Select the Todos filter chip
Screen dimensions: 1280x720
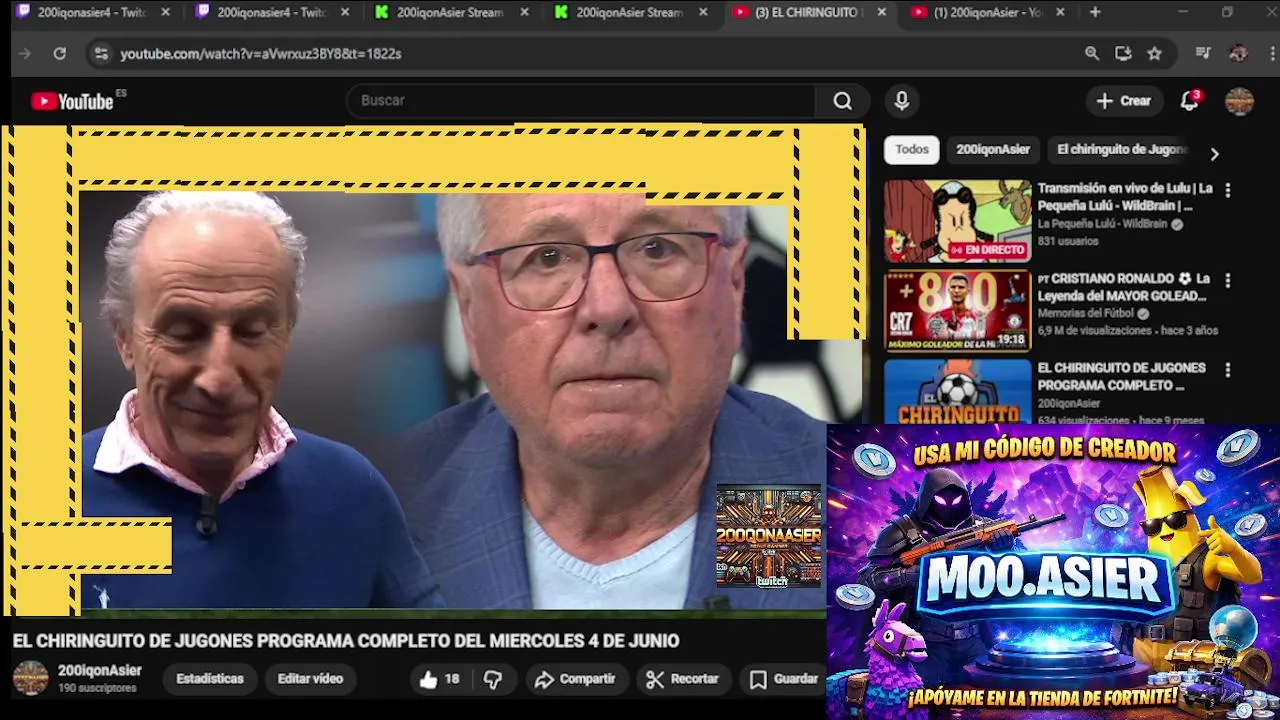911,150
